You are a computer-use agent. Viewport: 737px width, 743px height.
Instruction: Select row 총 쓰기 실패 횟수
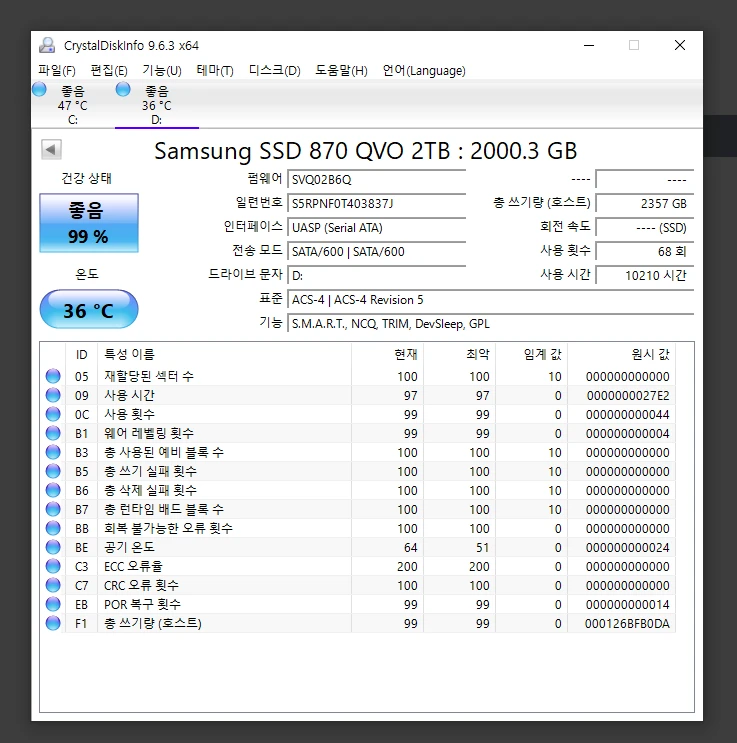[358, 471]
